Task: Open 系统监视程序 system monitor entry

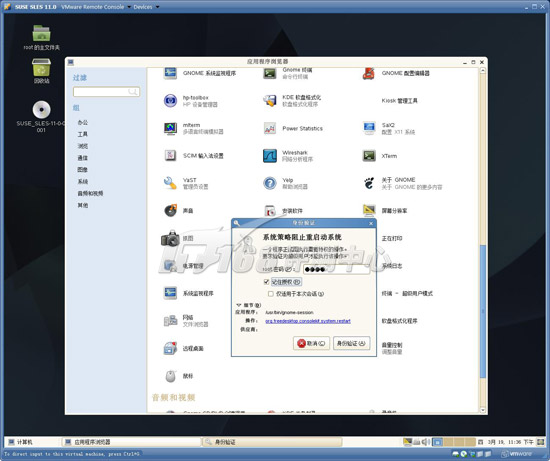Action: 198,293
